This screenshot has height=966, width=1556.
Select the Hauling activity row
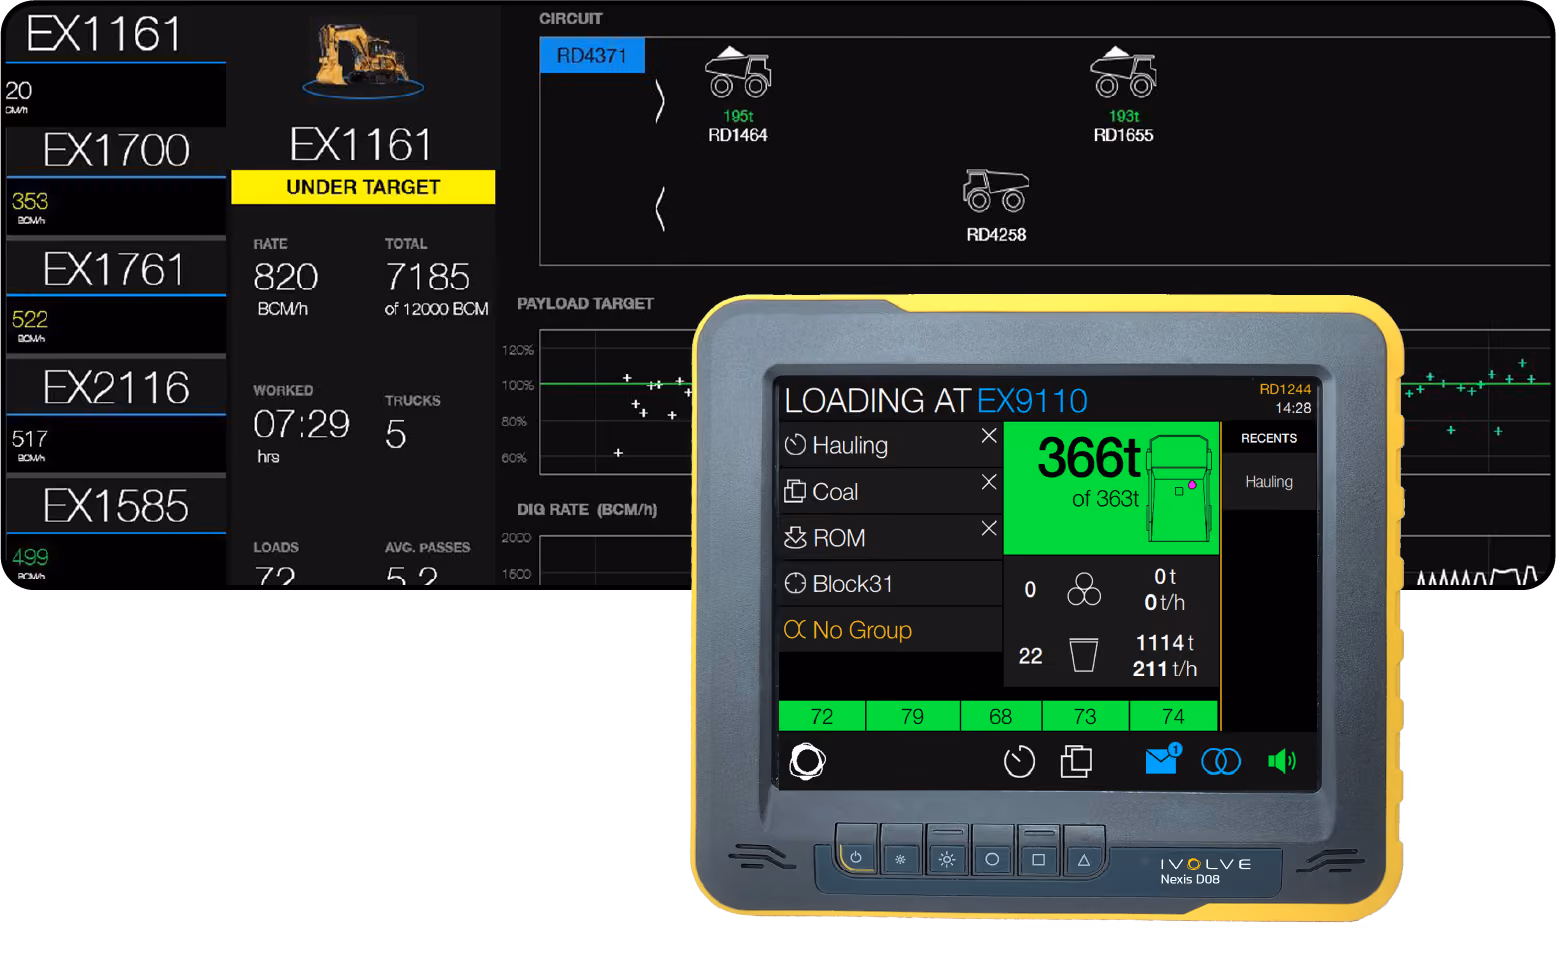(890, 445)
